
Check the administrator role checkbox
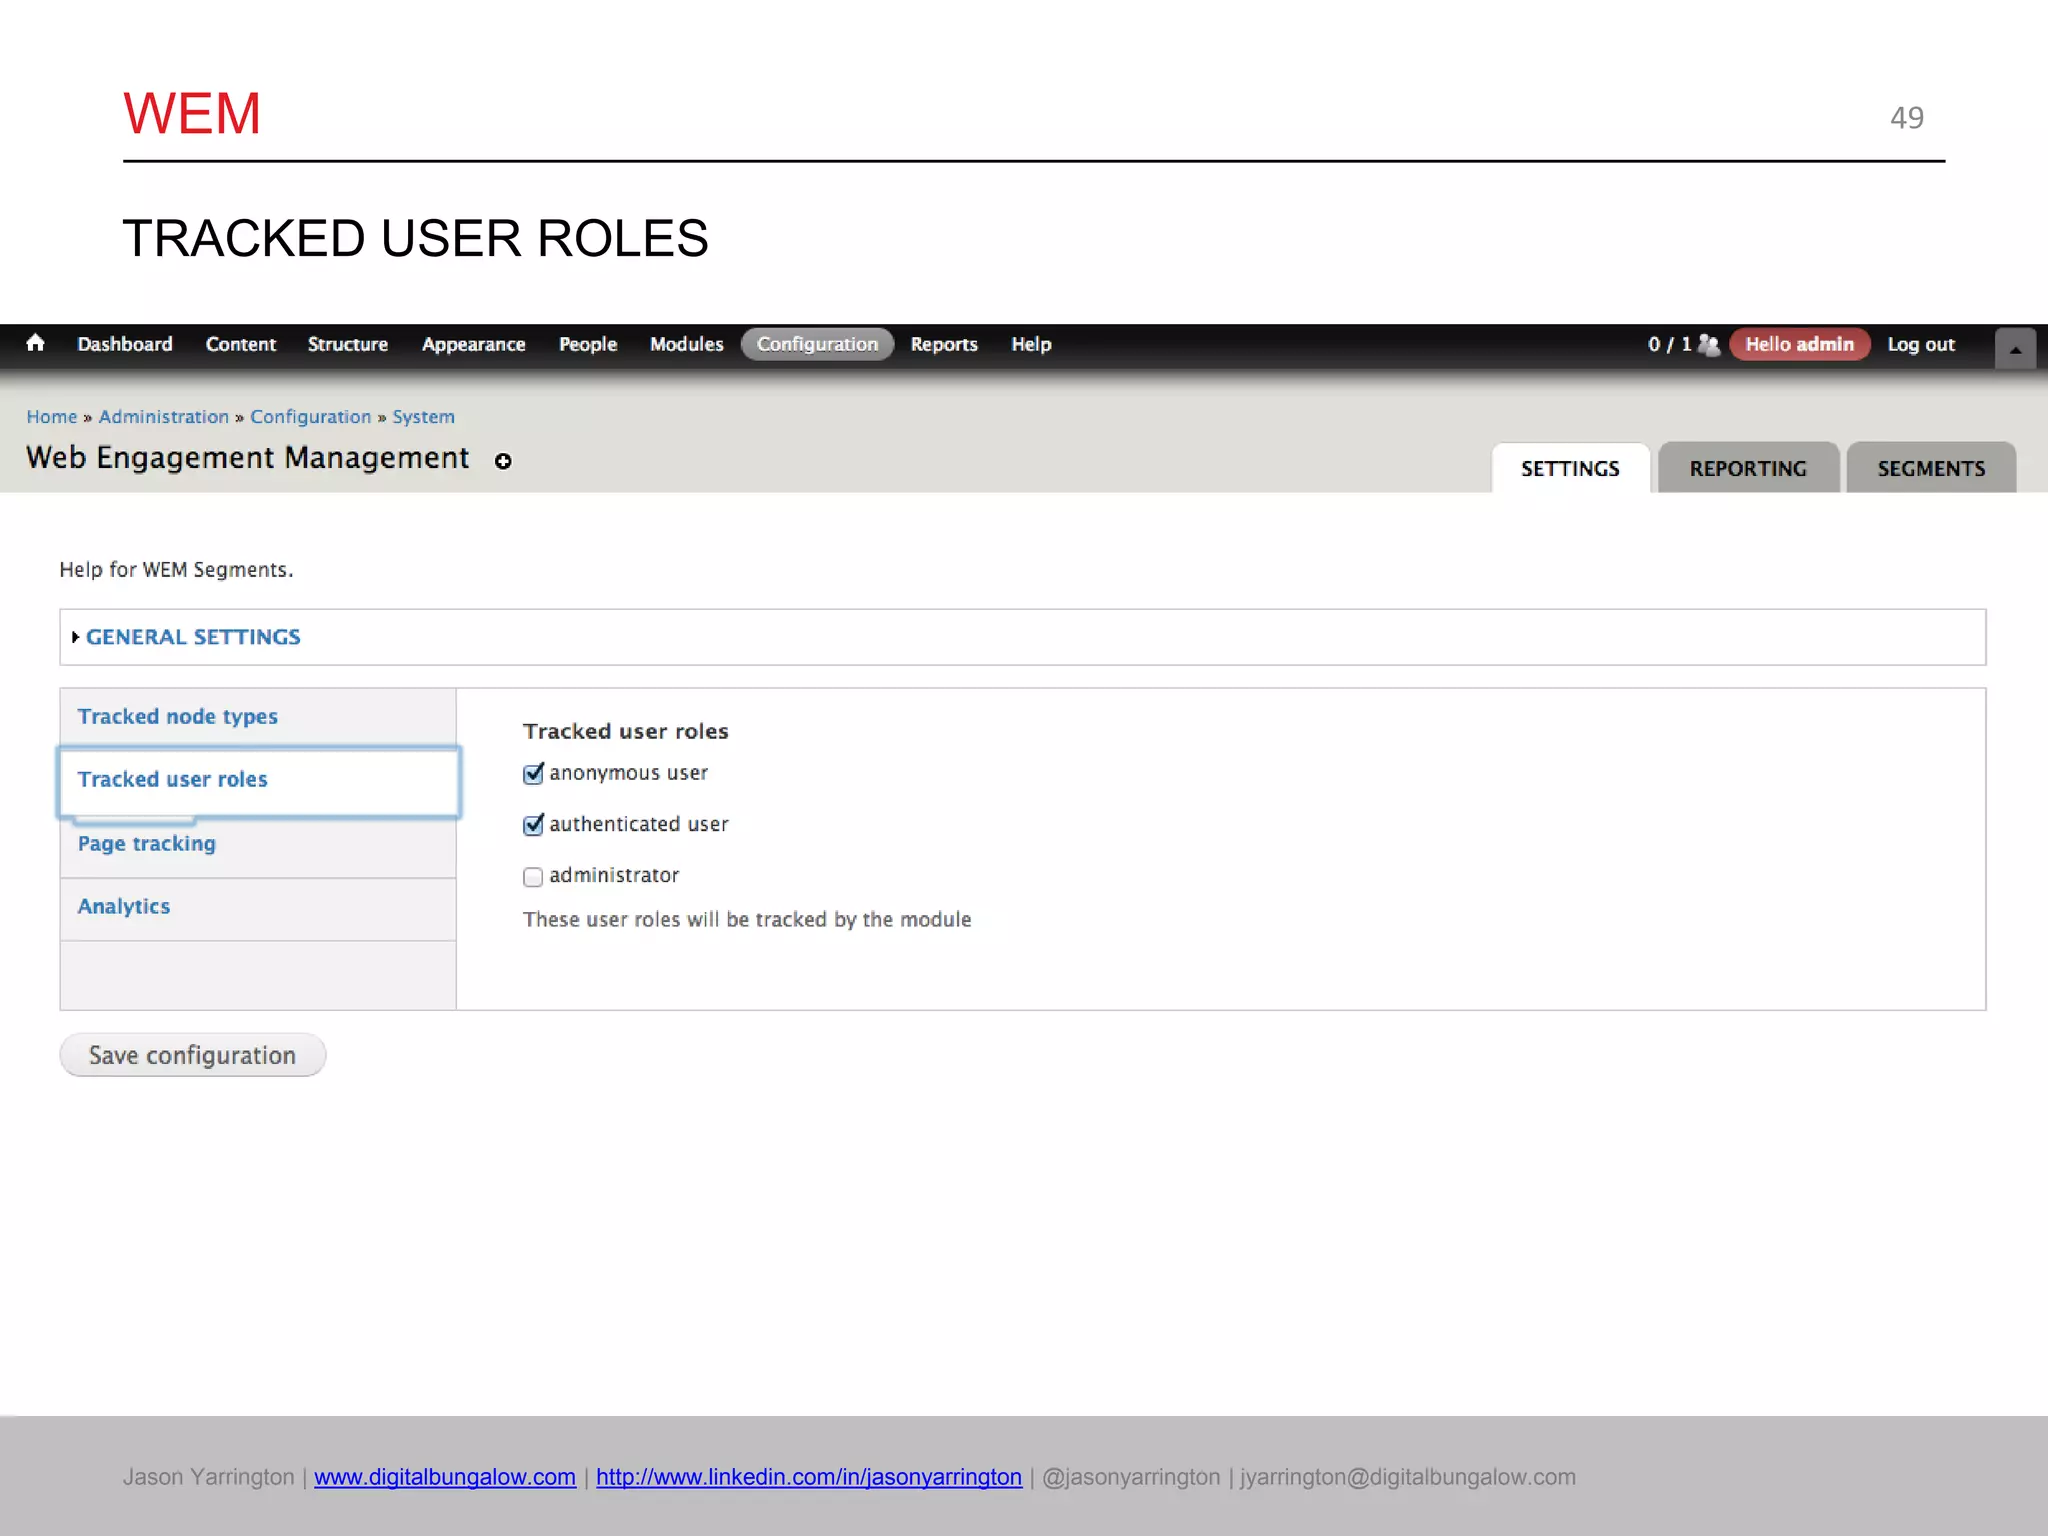tap(533, 877)
